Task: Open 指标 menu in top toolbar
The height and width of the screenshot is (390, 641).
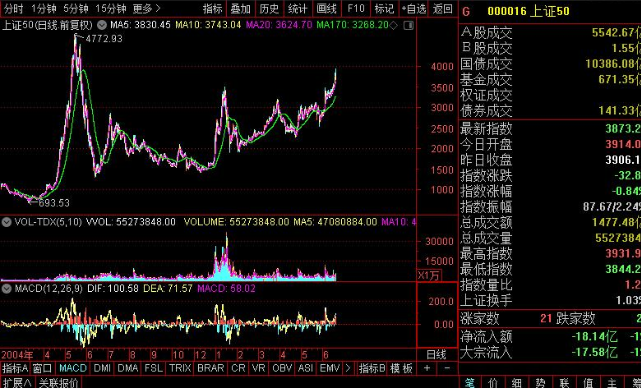Action: tap(213, 9)
